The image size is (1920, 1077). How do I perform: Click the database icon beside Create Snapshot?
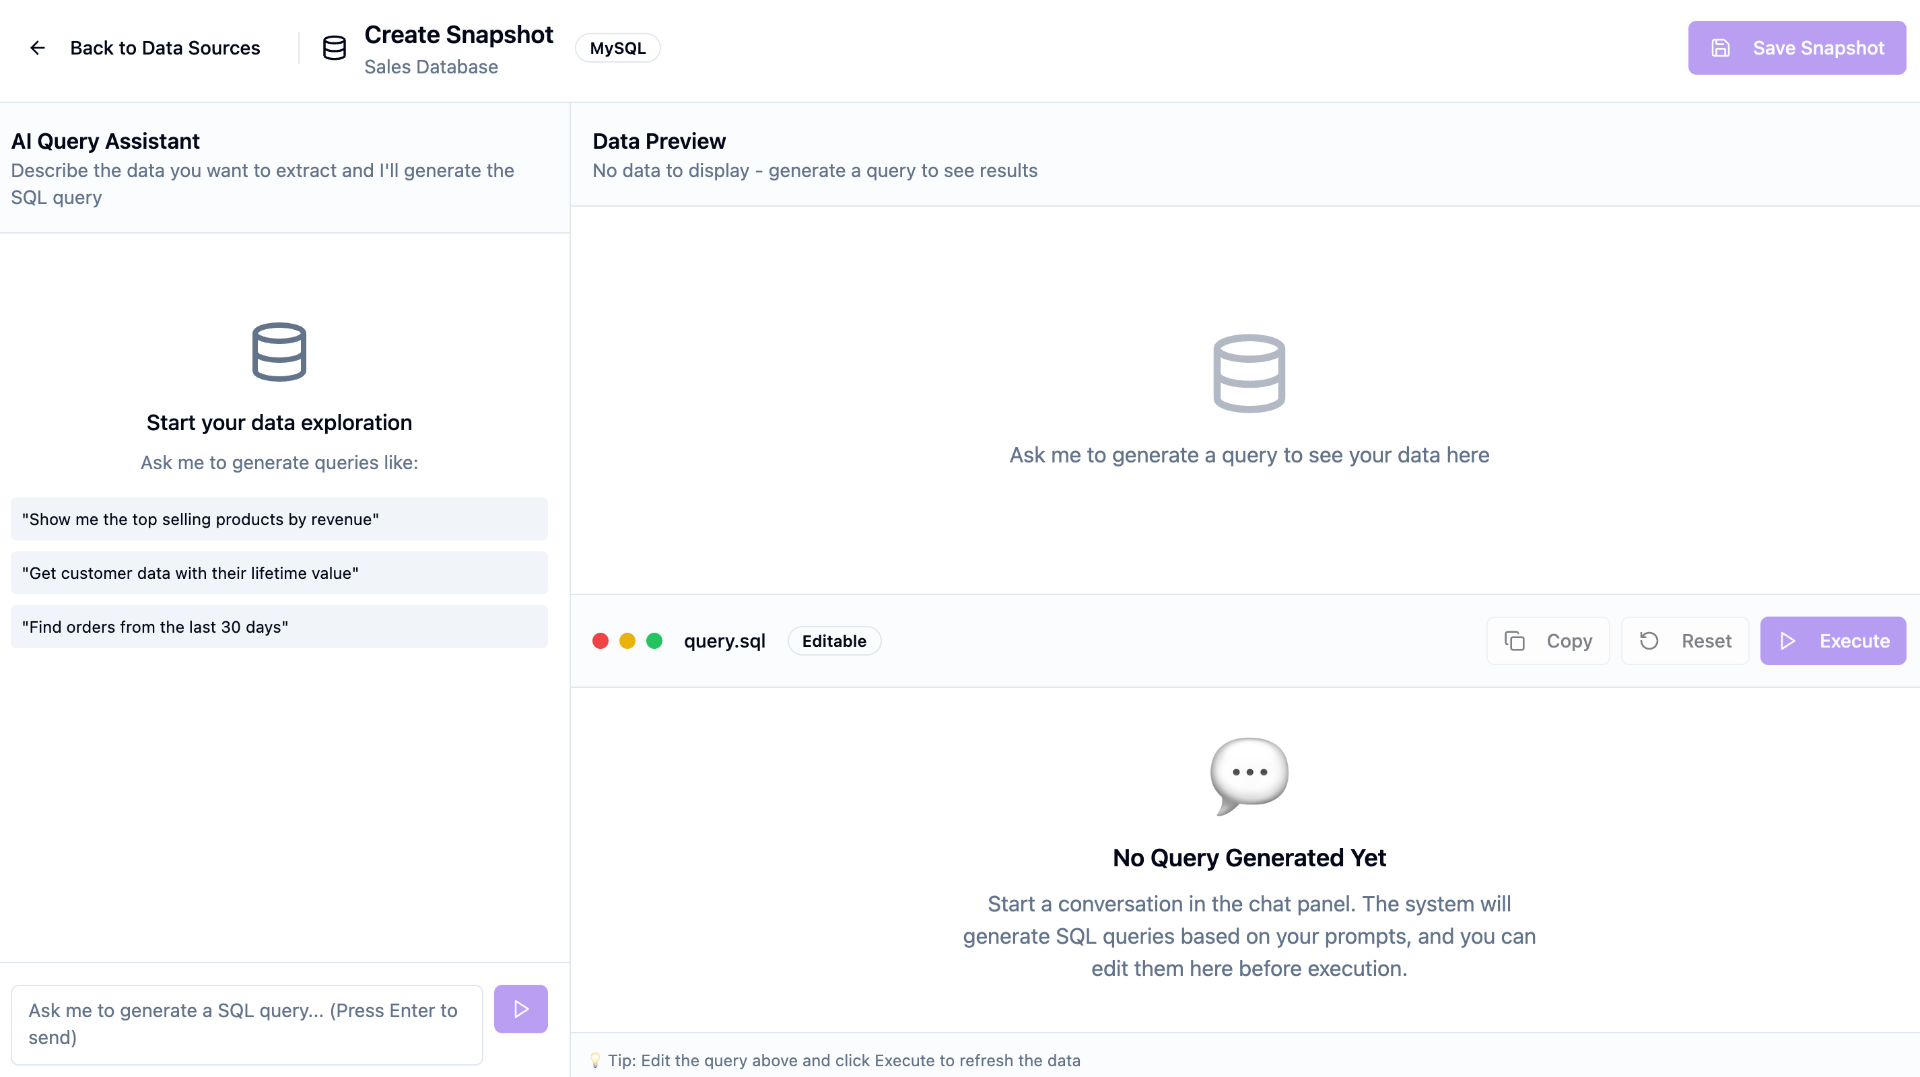pos(334,48)
